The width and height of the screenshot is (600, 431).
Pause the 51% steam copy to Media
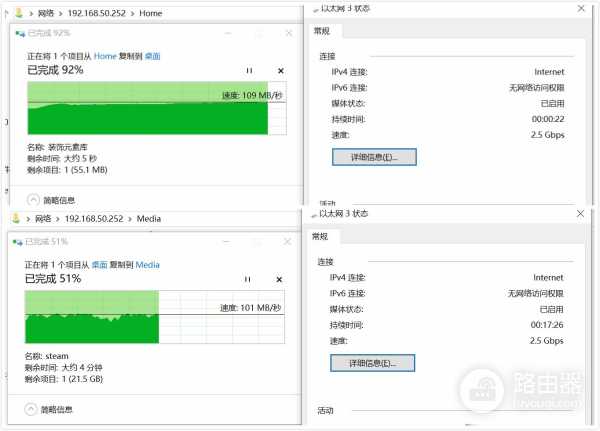click(x=248, y=279)
